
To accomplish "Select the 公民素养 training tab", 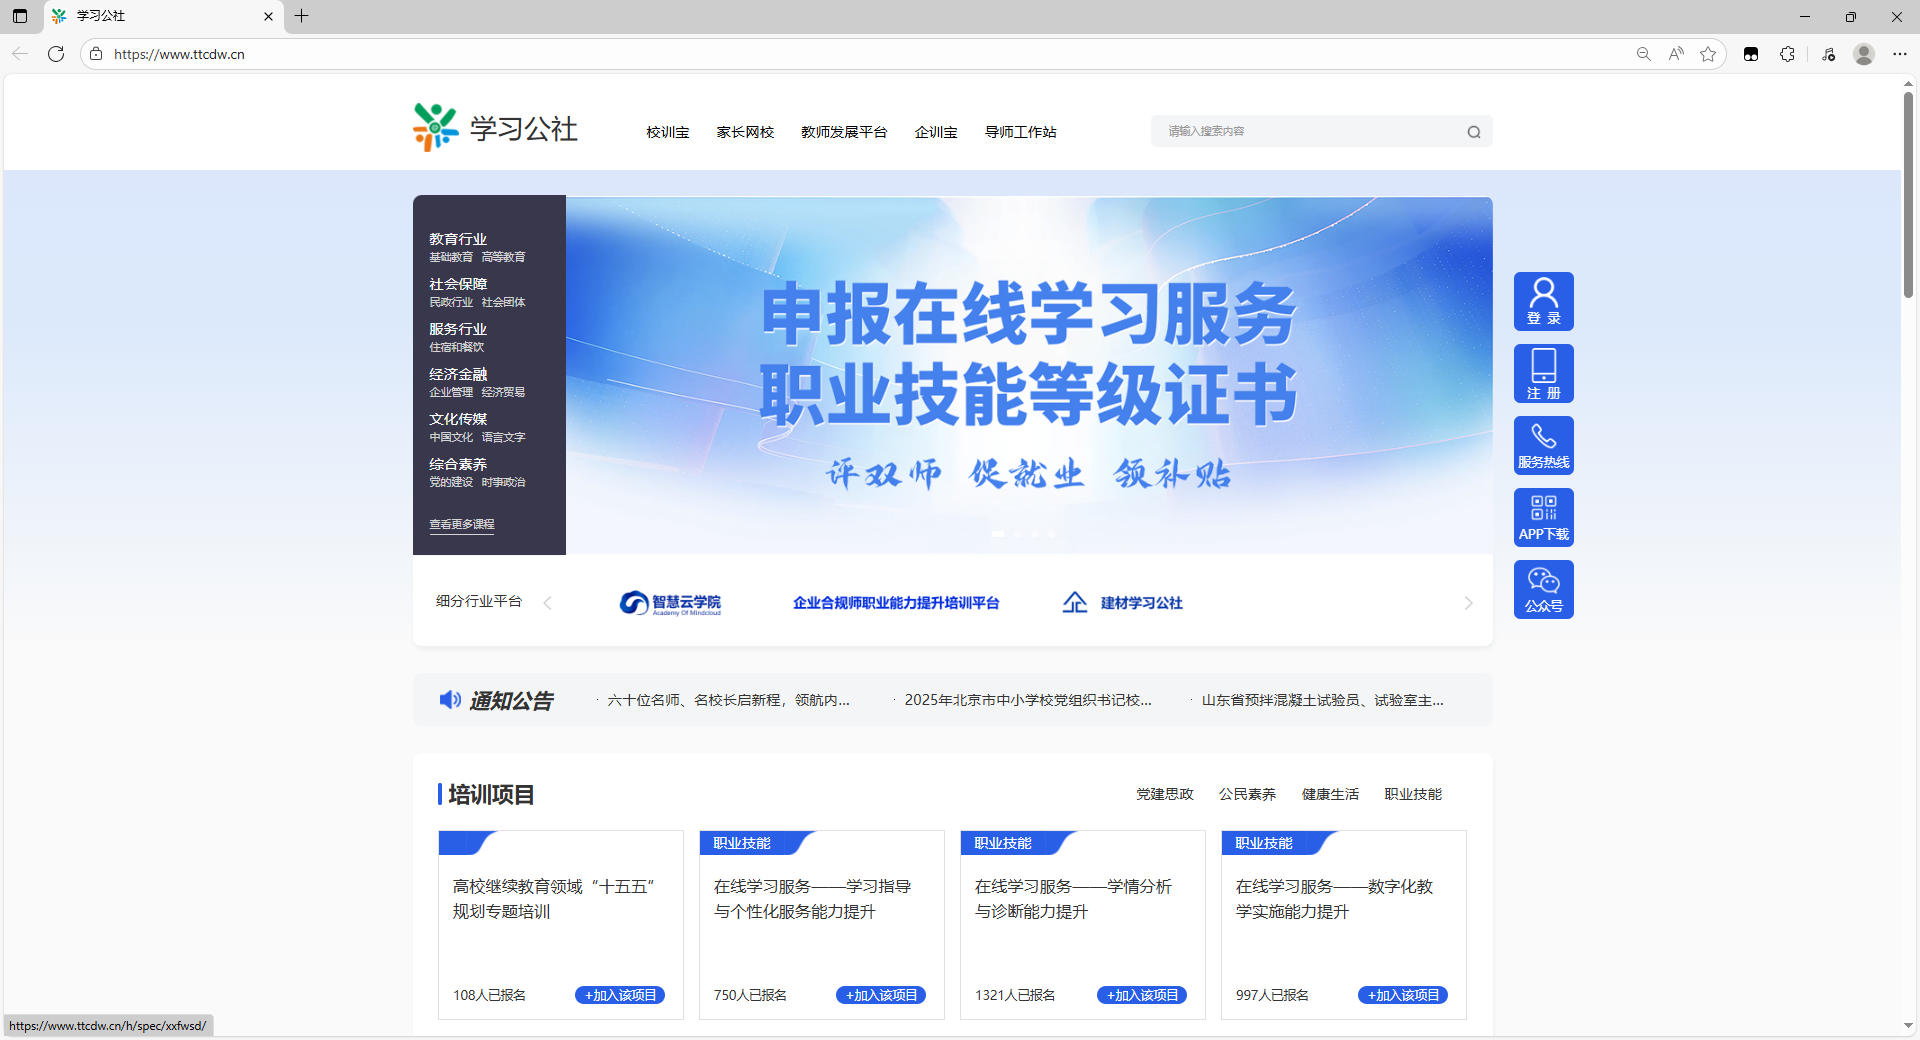I will [x=1247, y=794].
